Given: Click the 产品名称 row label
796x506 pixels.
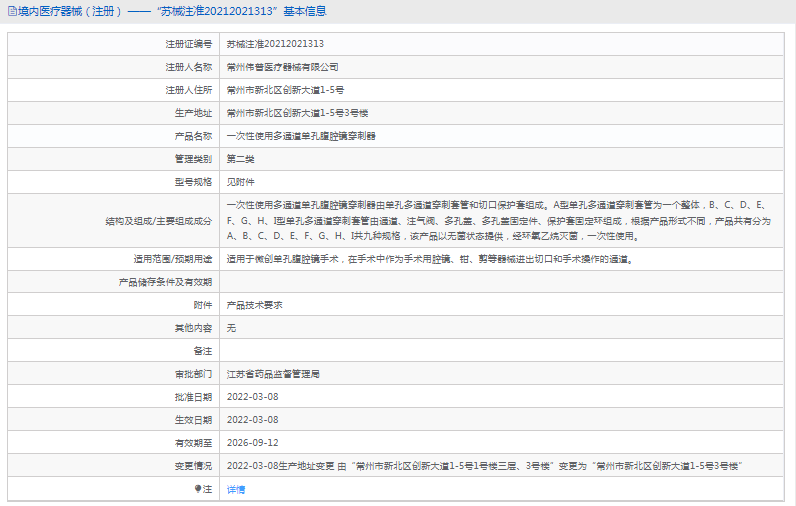Looking at the screenshot, I should (x=193, y=136).
